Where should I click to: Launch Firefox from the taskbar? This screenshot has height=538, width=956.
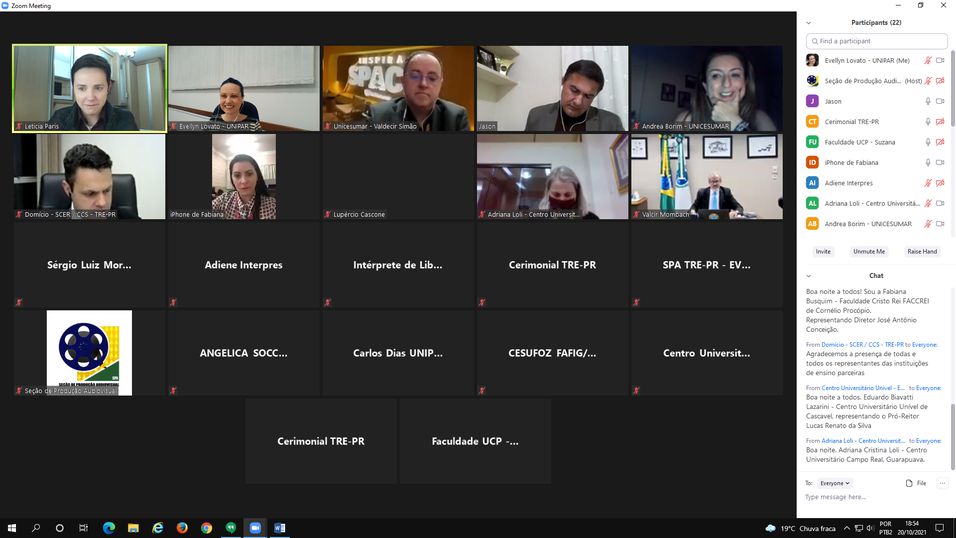(x=182, y=528)
